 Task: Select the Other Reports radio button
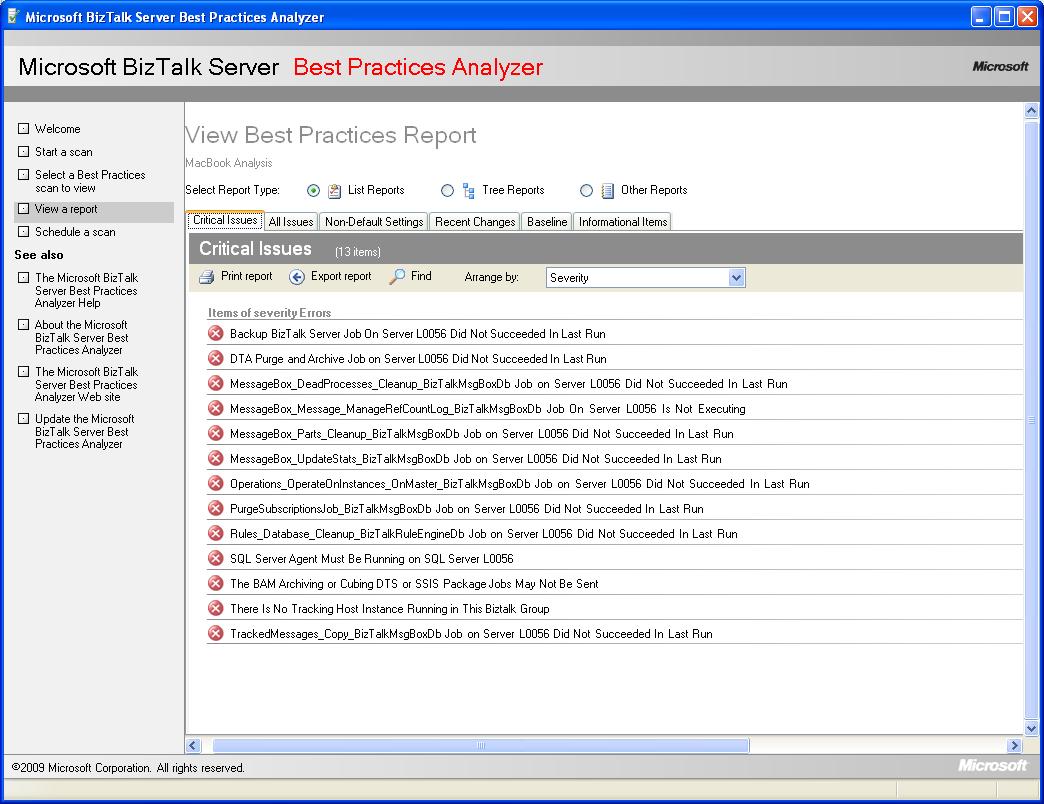(x=586, y=191)
